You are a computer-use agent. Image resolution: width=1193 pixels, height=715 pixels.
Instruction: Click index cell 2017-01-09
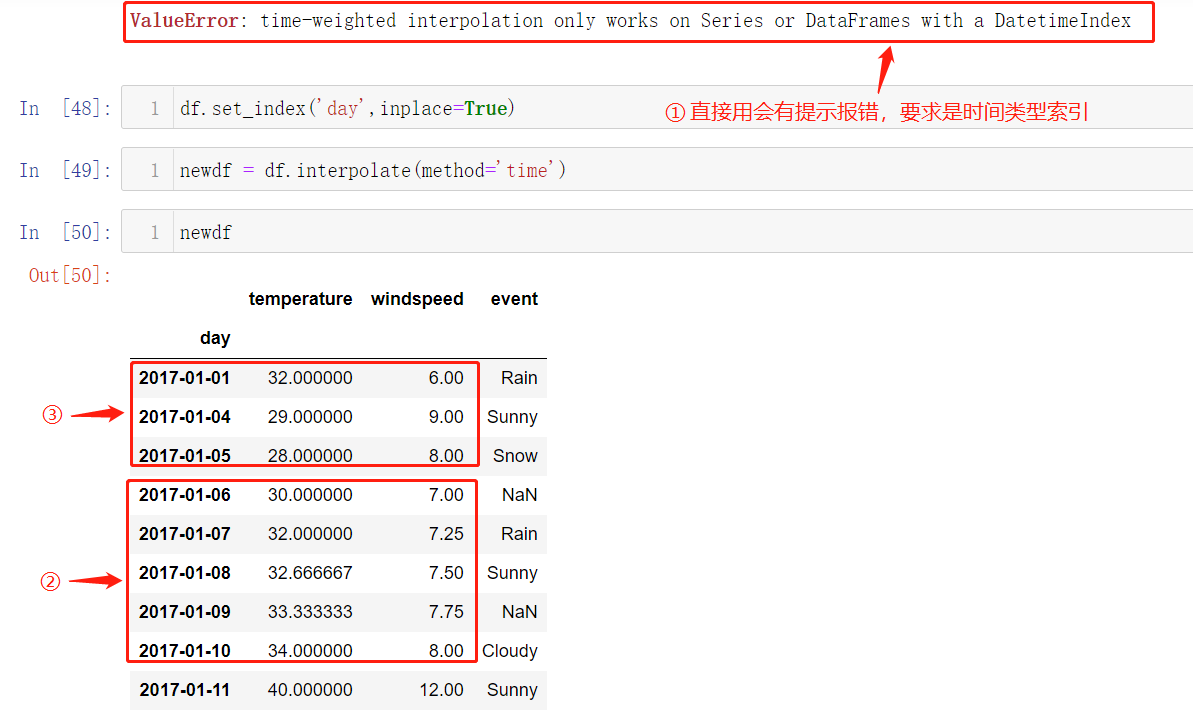click(185, 612)
